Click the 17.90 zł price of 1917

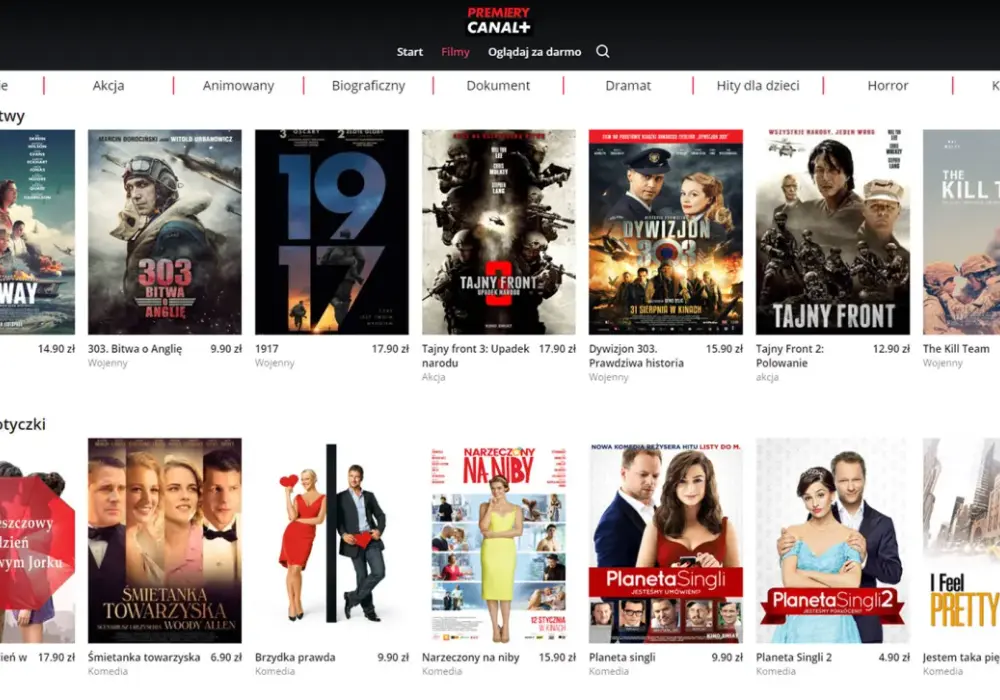click(x=390, y=349)
